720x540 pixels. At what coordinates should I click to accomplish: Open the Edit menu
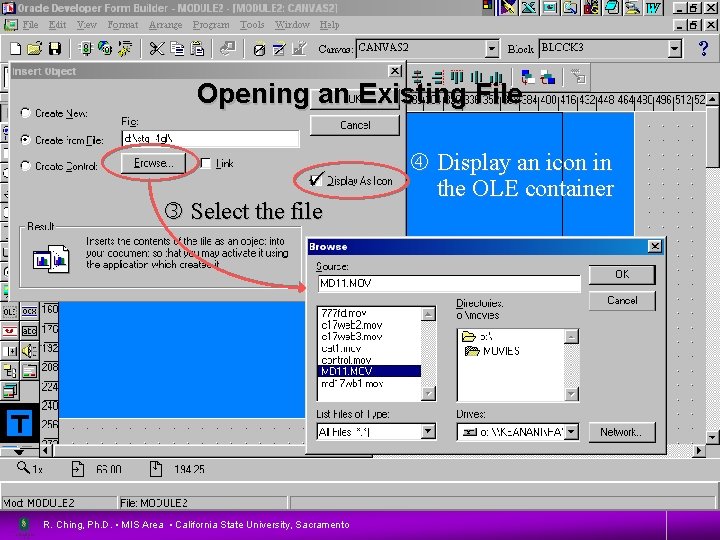click(x=57, y=25)
